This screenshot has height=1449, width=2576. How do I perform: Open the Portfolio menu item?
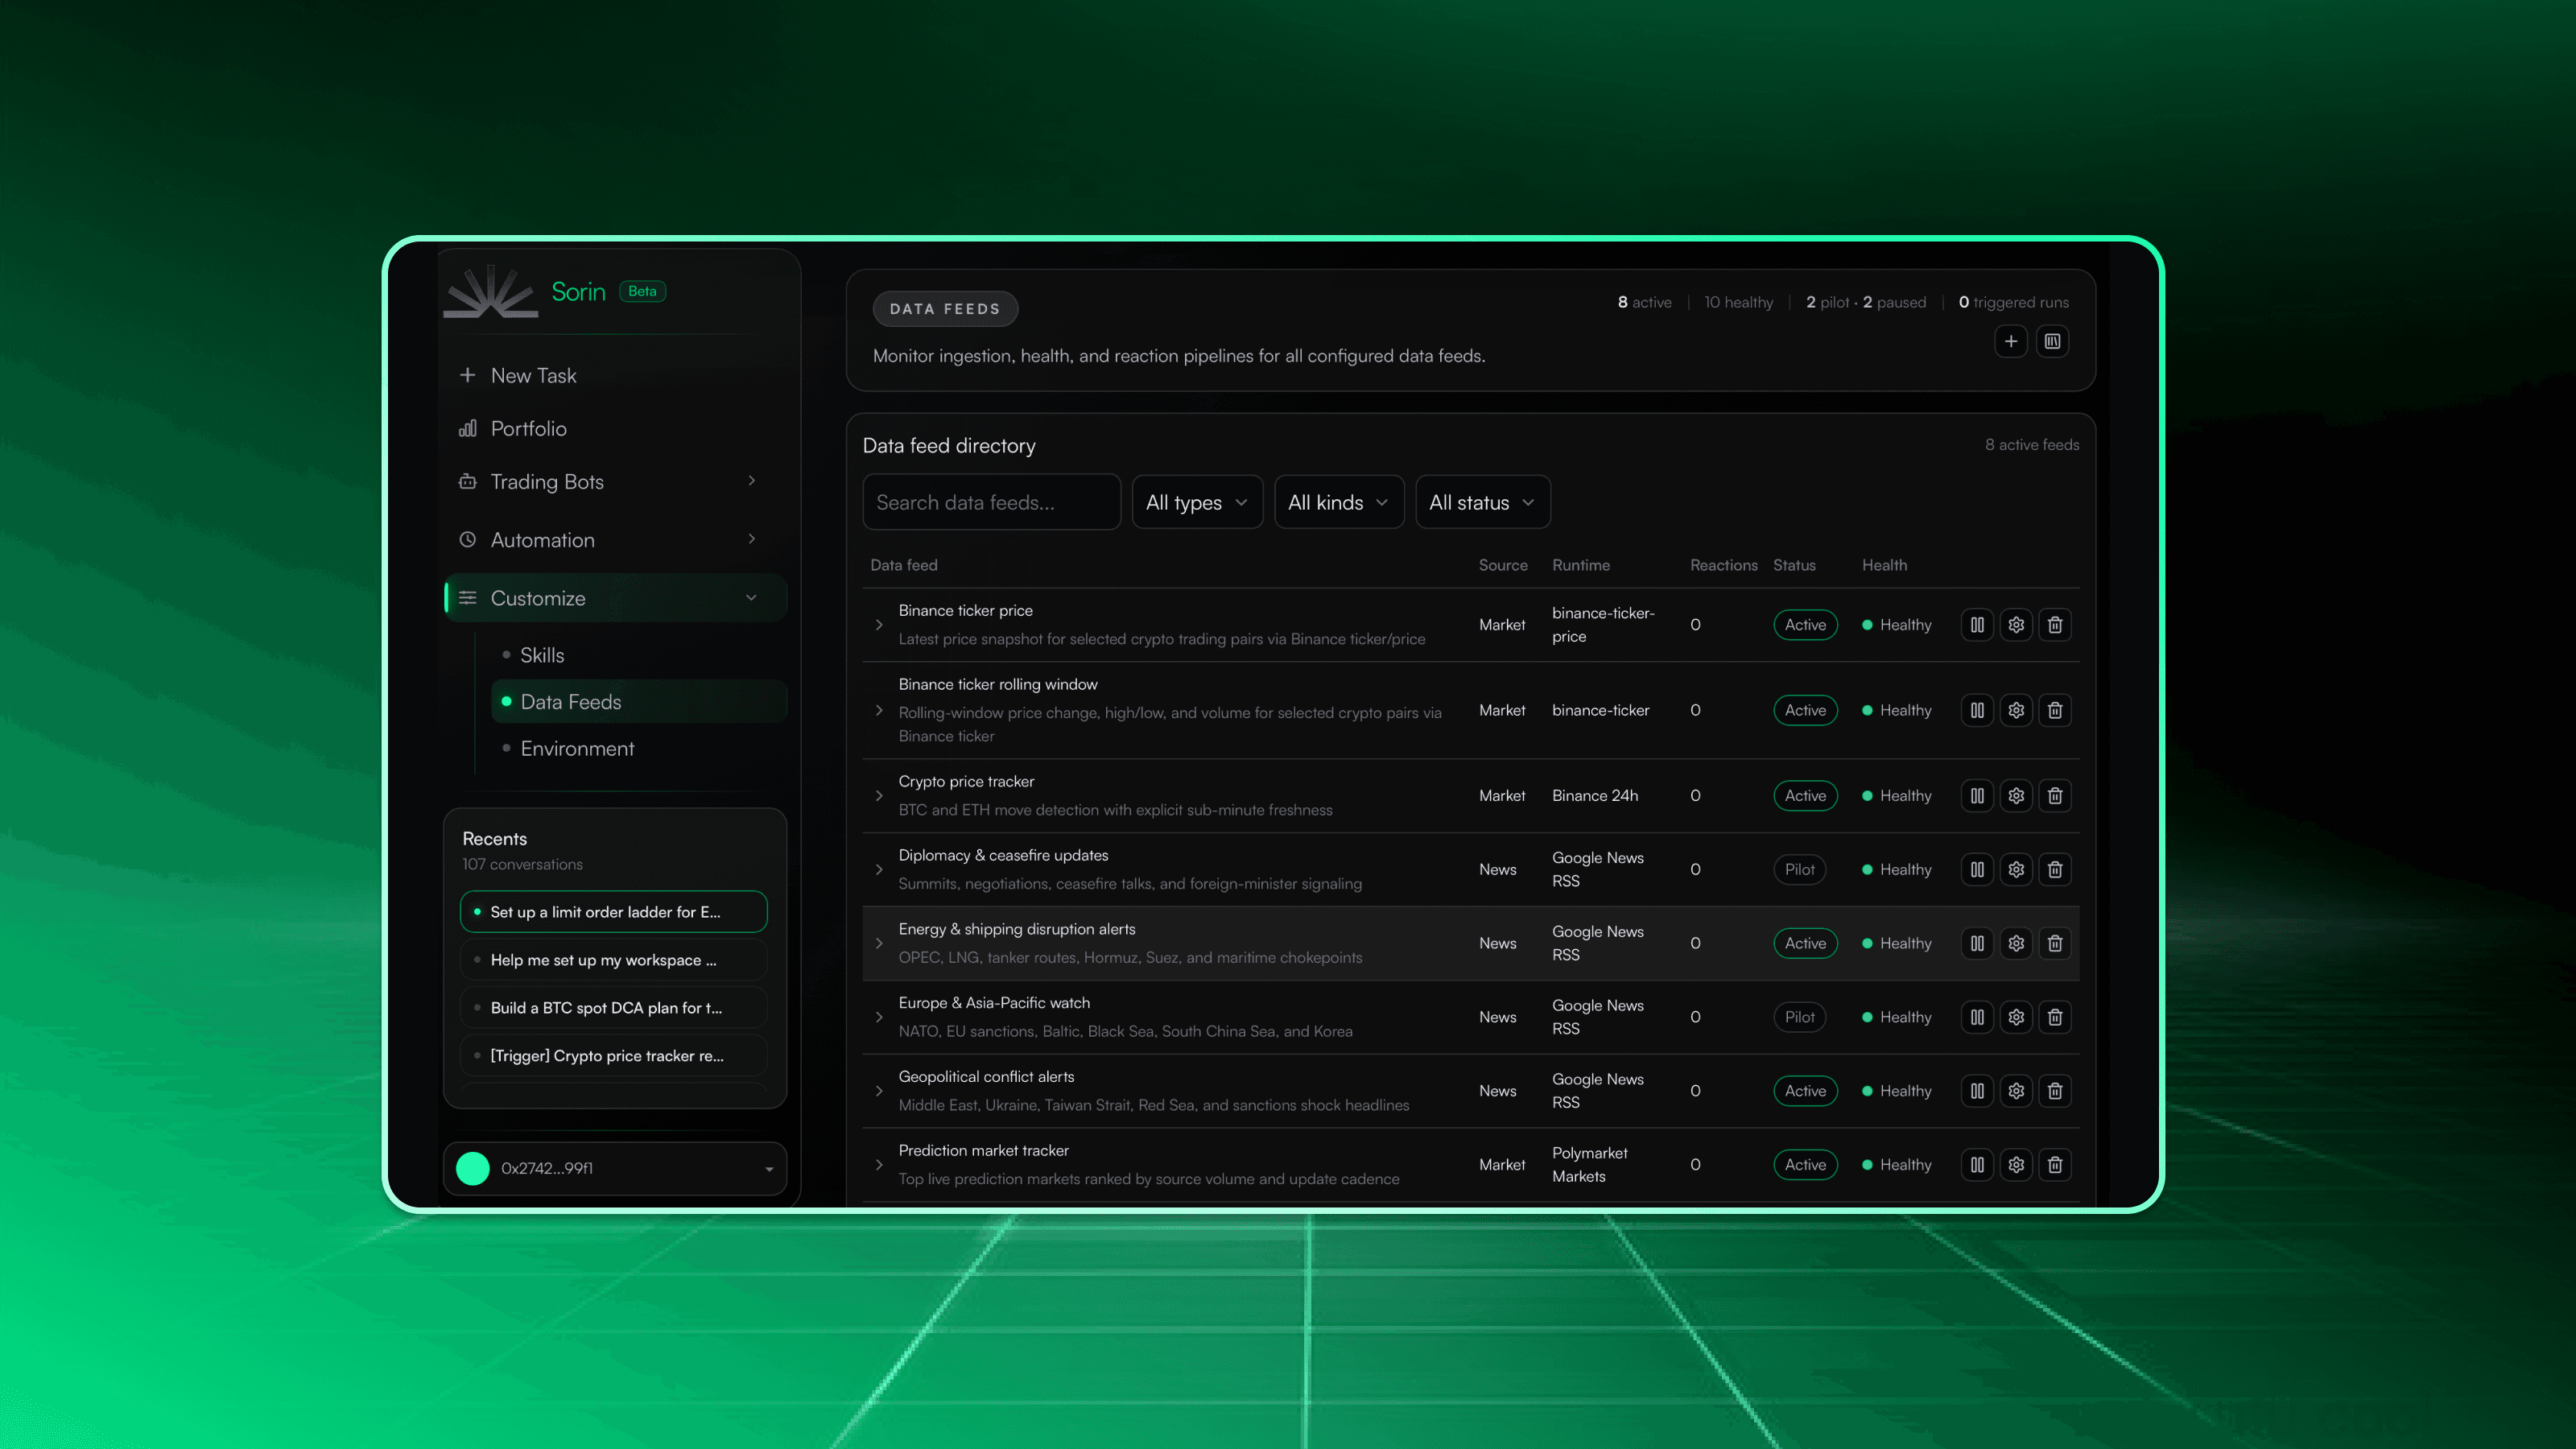pos(528,428)
